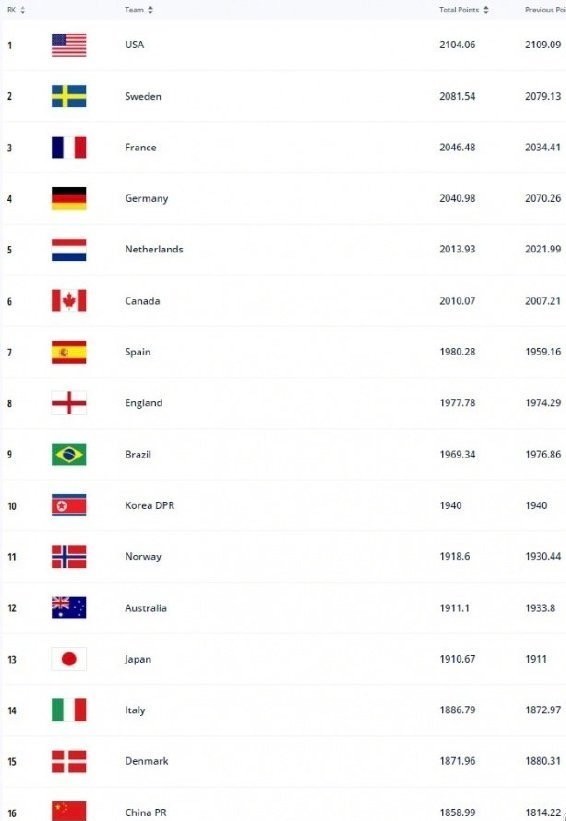This screenshot has height=821, width=566.
Task: Click the Italy team name
Action: coord(135,711)
